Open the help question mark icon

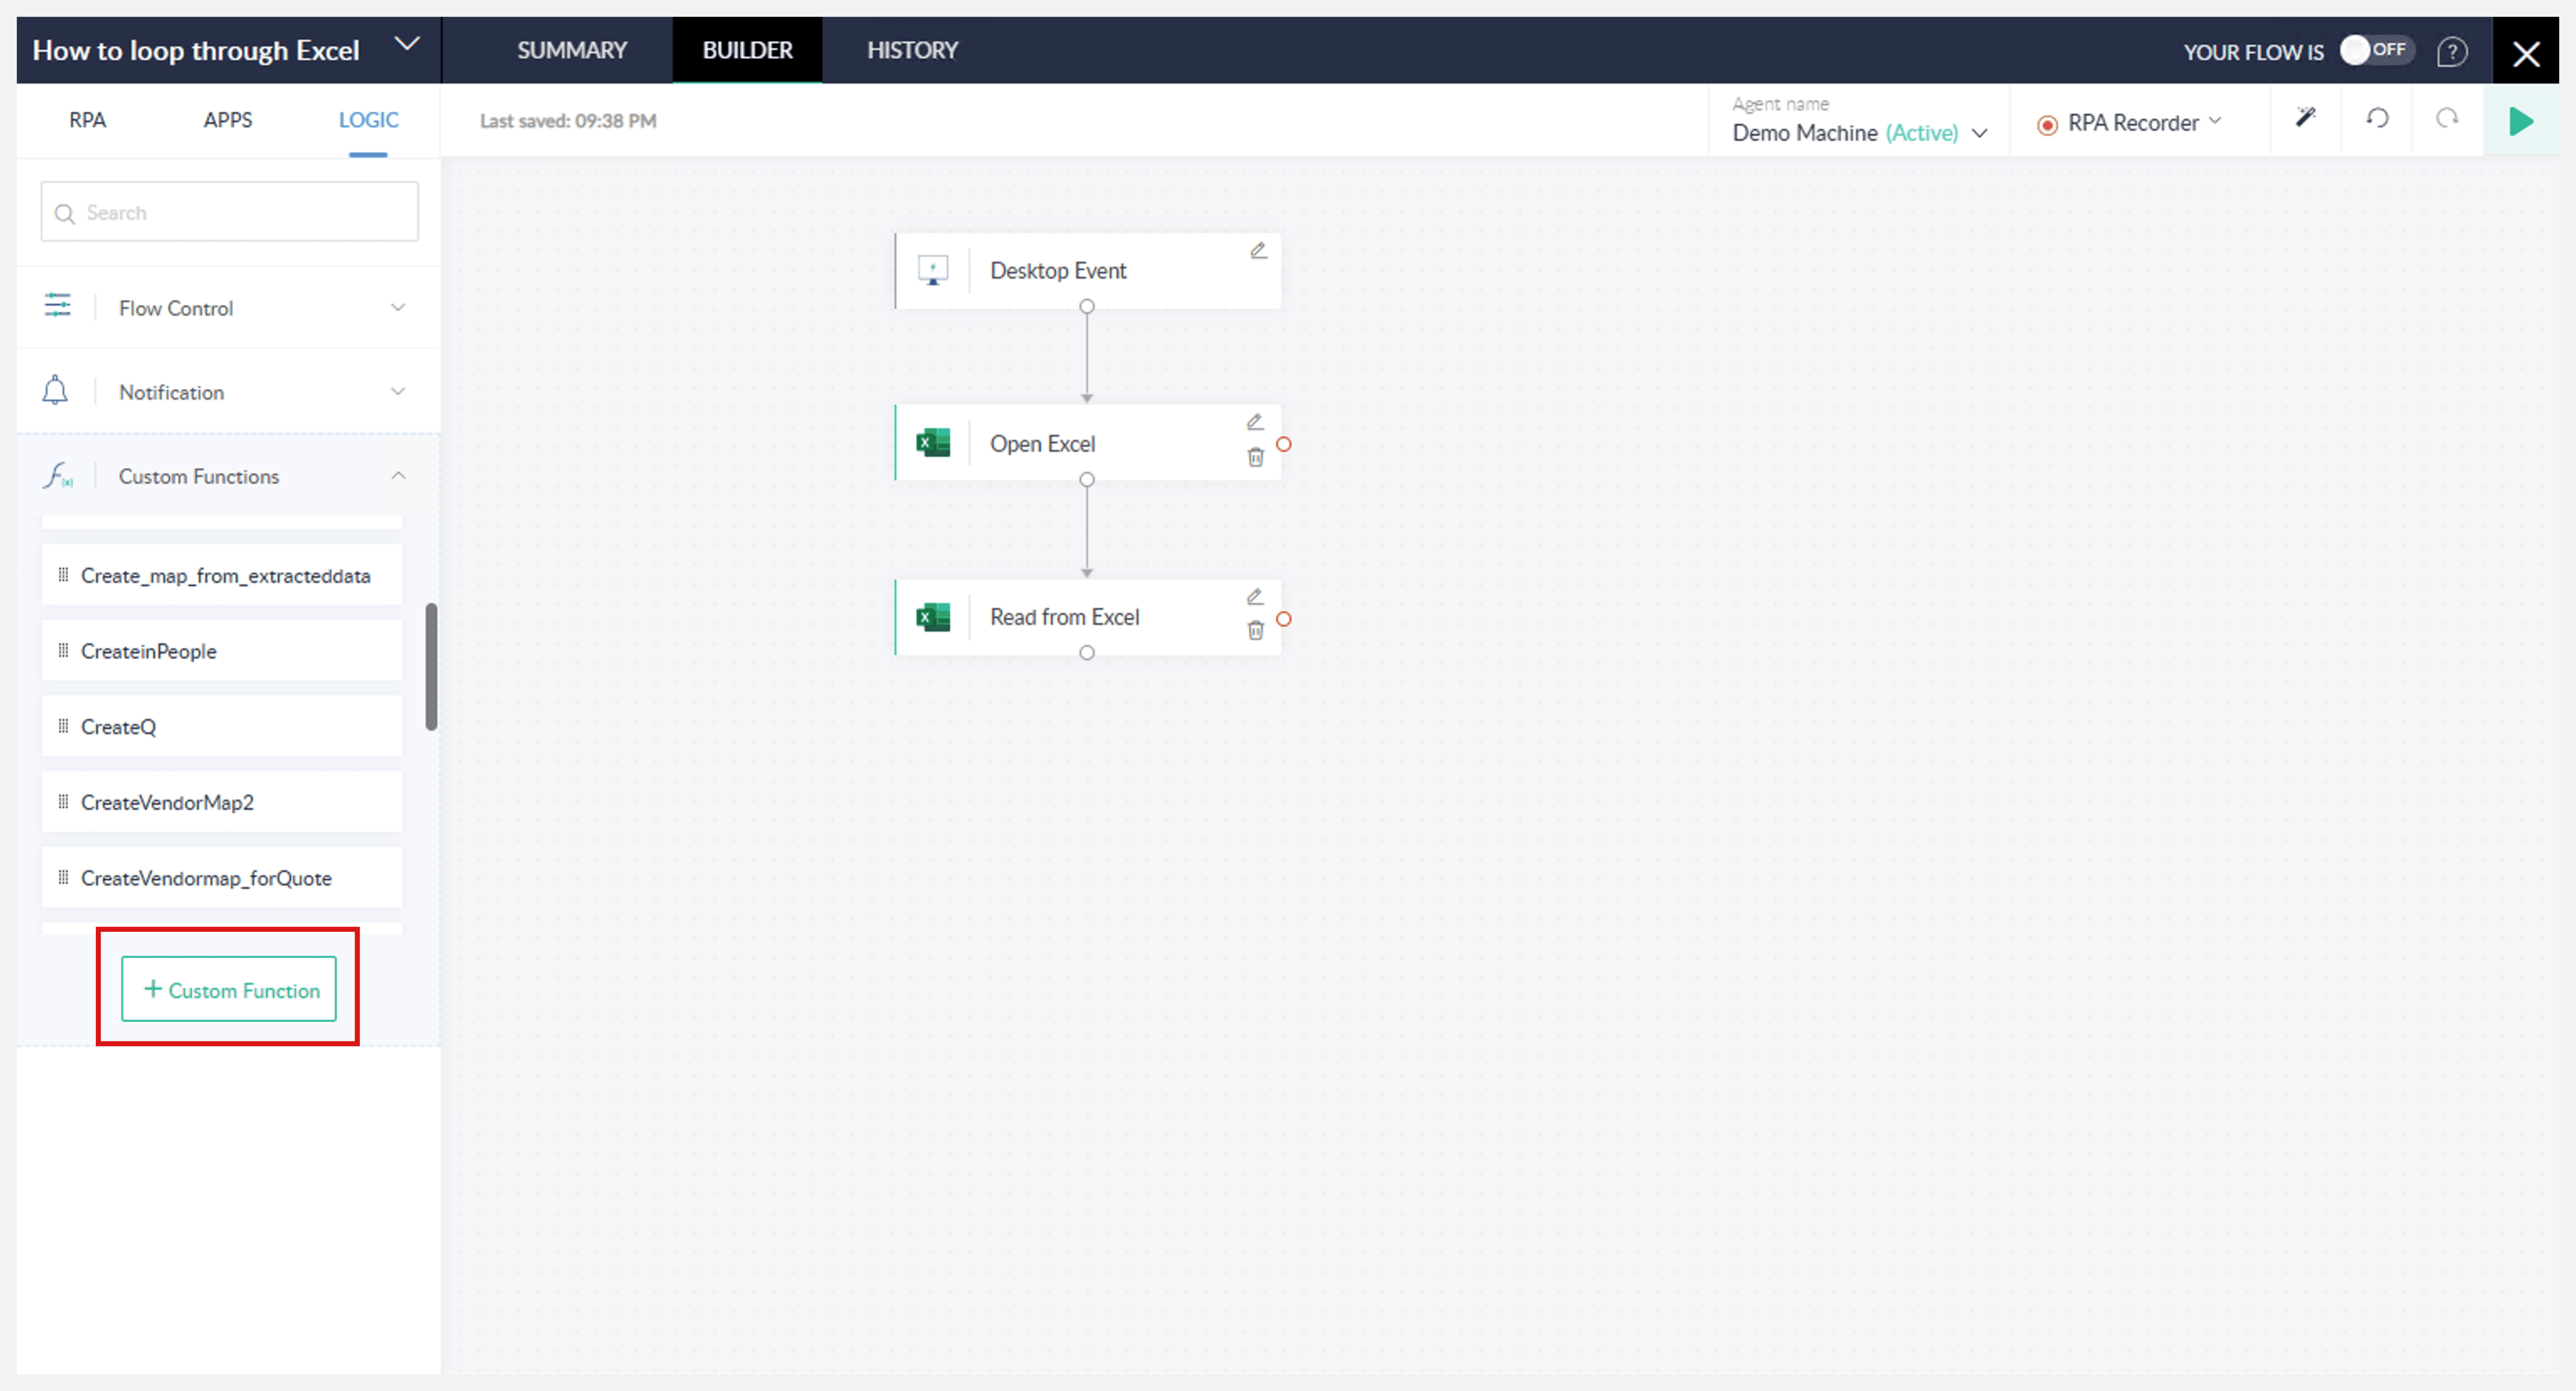pyautogui.click(x=2451, y=51)
